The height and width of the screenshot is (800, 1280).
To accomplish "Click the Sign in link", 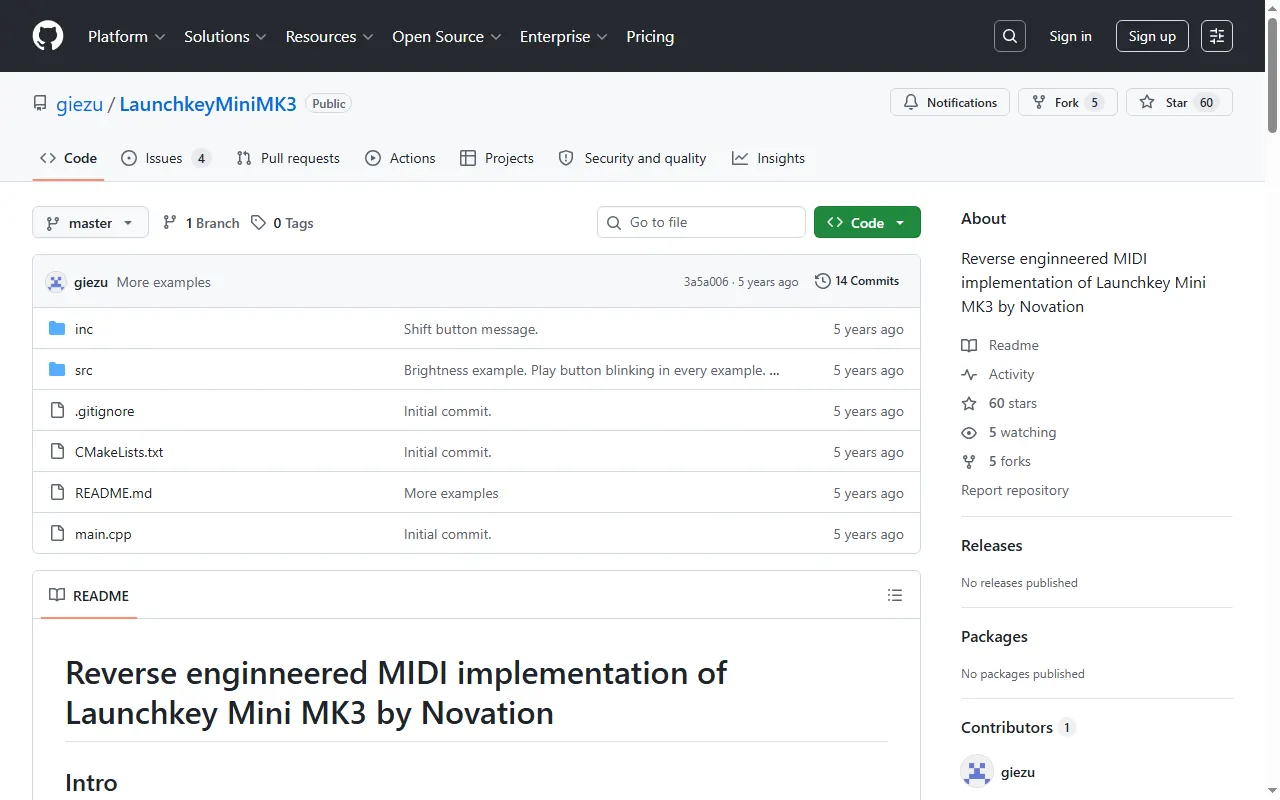I will coord(1070,36).
